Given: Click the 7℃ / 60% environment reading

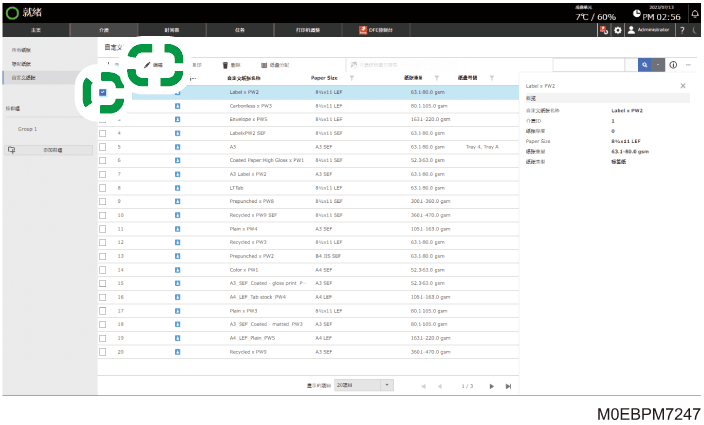Looking at the screenshot, I should 595,17.
